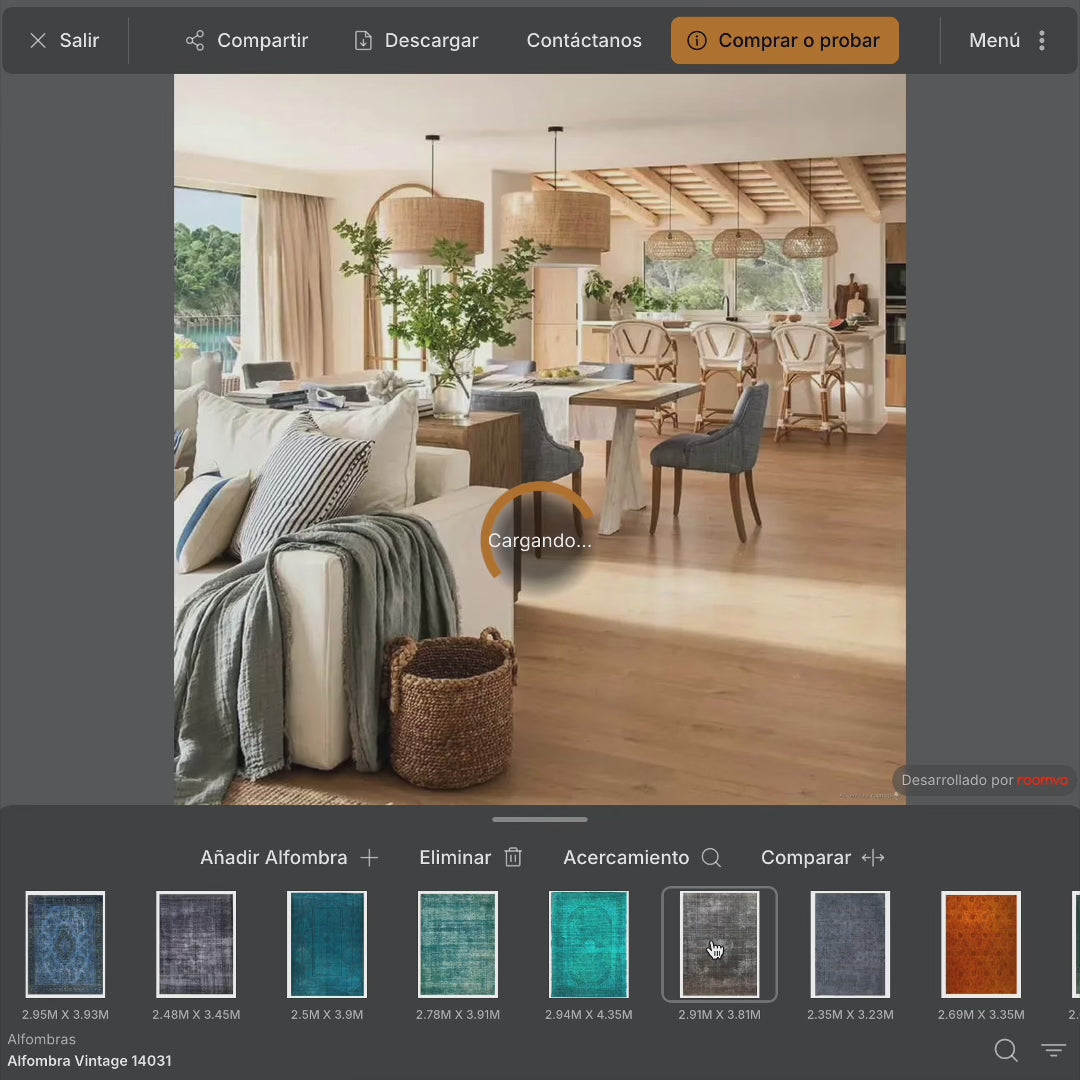Open the three-dot Menú icon

pos(1041,41)
